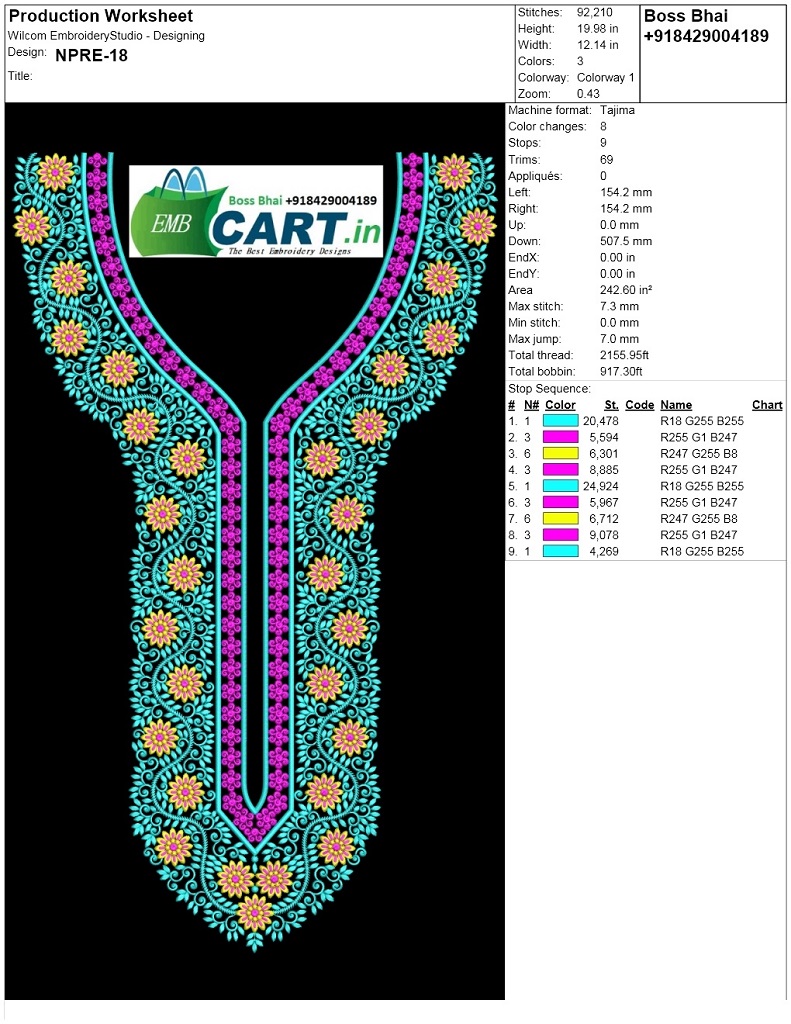Click the design name 'NPRE-18'
This screenshot has width=791, height=1024.
click(x=91, y=56)
